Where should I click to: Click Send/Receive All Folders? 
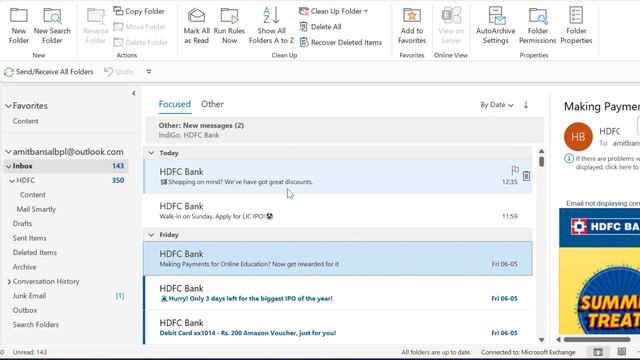49,72
